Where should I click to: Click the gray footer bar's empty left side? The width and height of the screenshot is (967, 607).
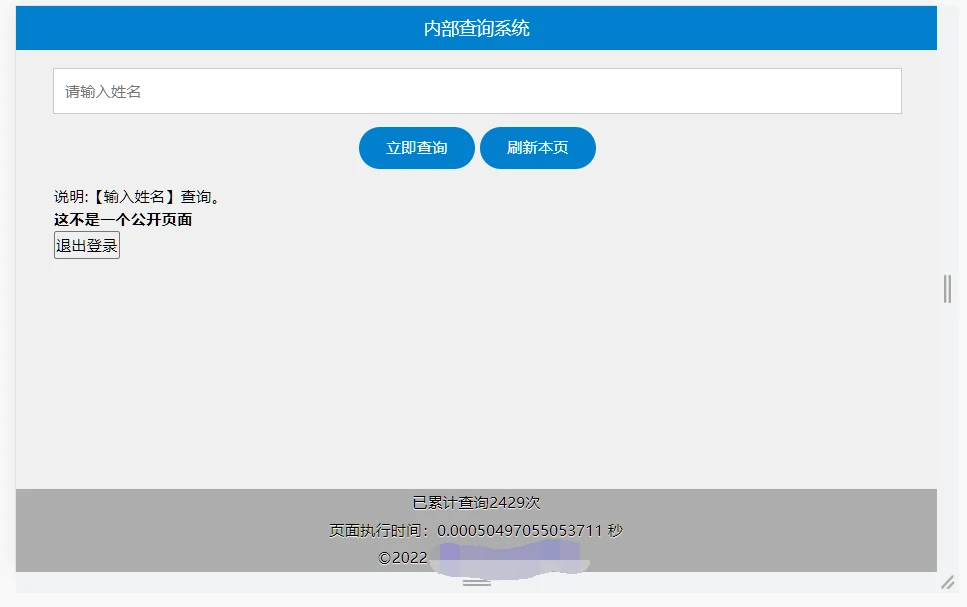click(150, 530)
